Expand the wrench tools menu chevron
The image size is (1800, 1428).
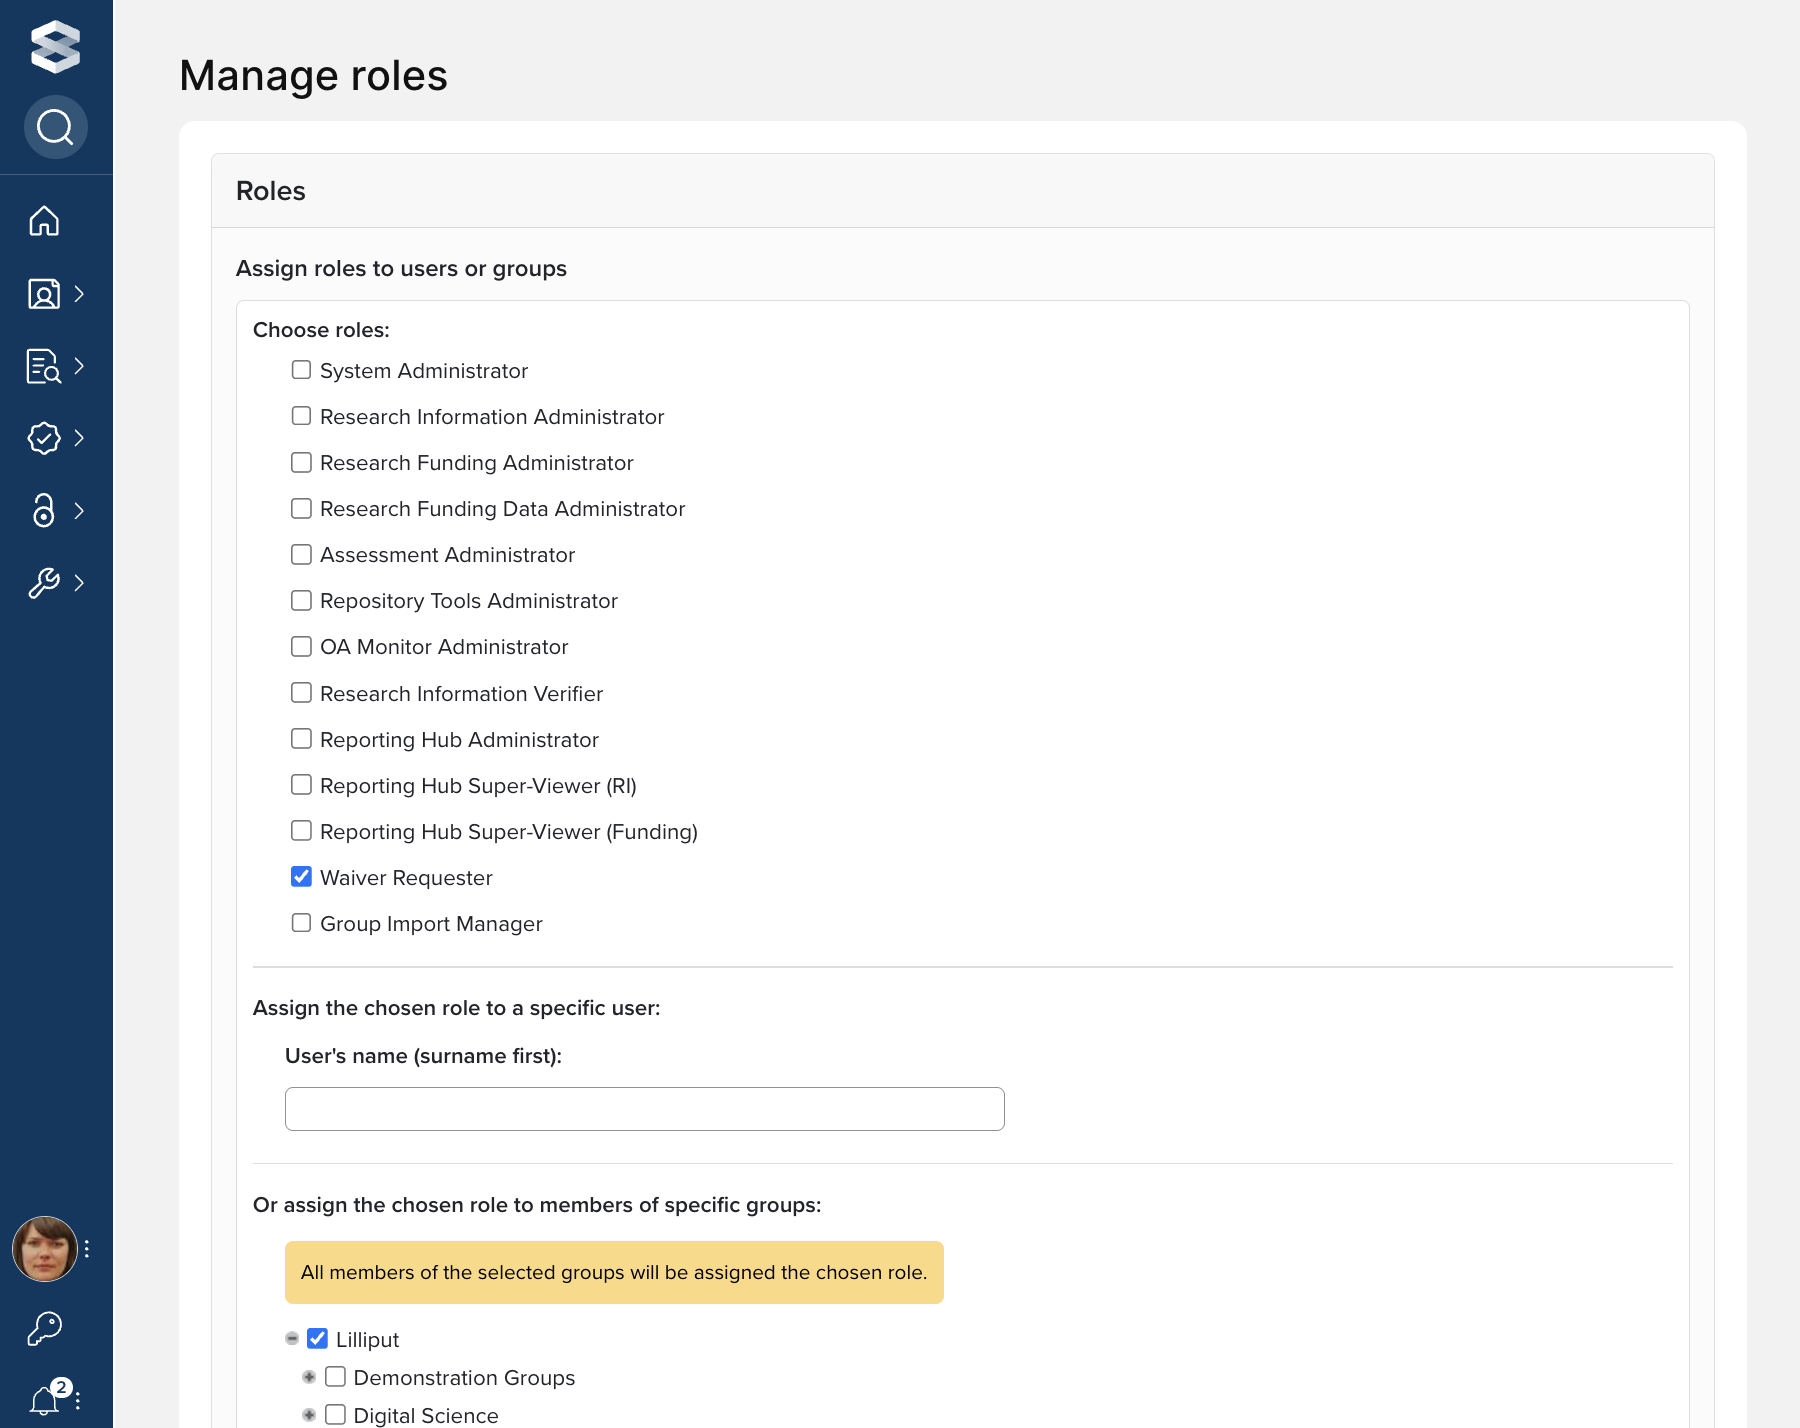click(x=79, y=583)
